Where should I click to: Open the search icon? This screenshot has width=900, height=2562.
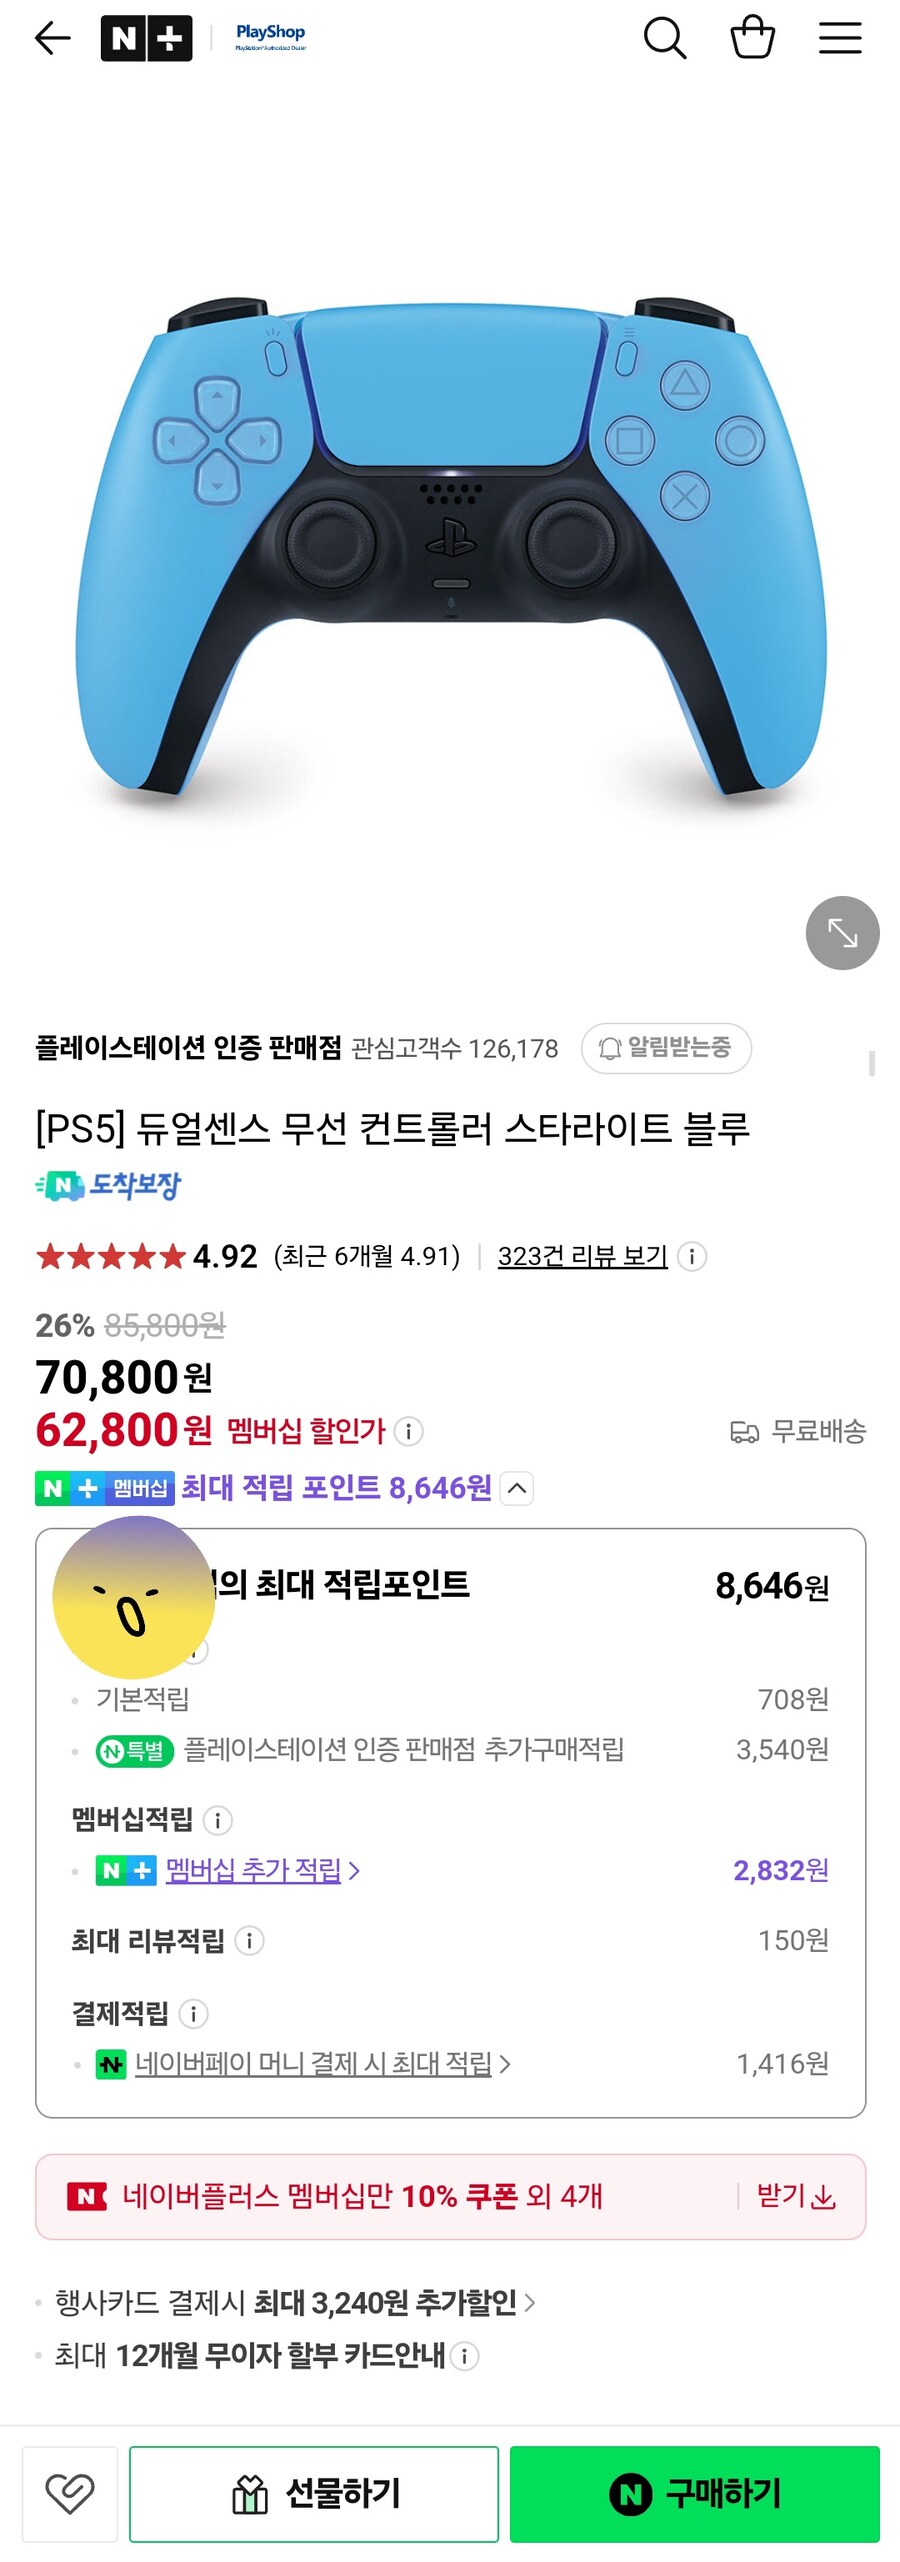click(666, 38)
